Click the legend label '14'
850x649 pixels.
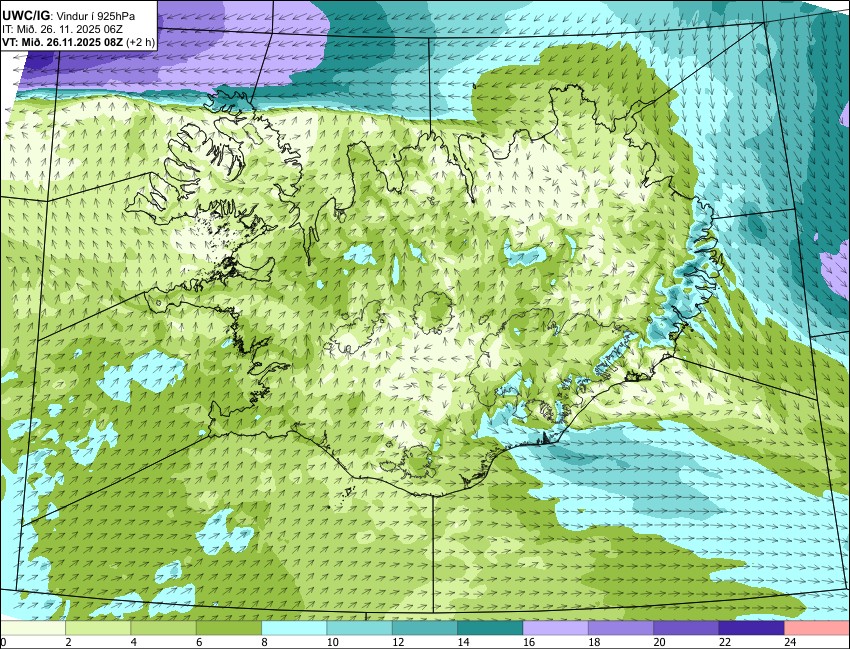(x=463, y=642)
